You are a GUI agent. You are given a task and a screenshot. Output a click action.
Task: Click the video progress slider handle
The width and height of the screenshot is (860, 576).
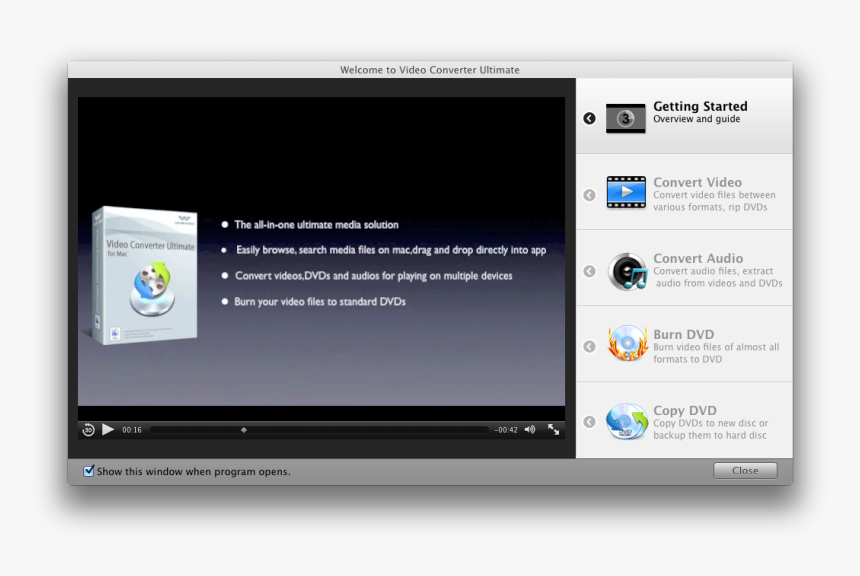coord(244,430)
